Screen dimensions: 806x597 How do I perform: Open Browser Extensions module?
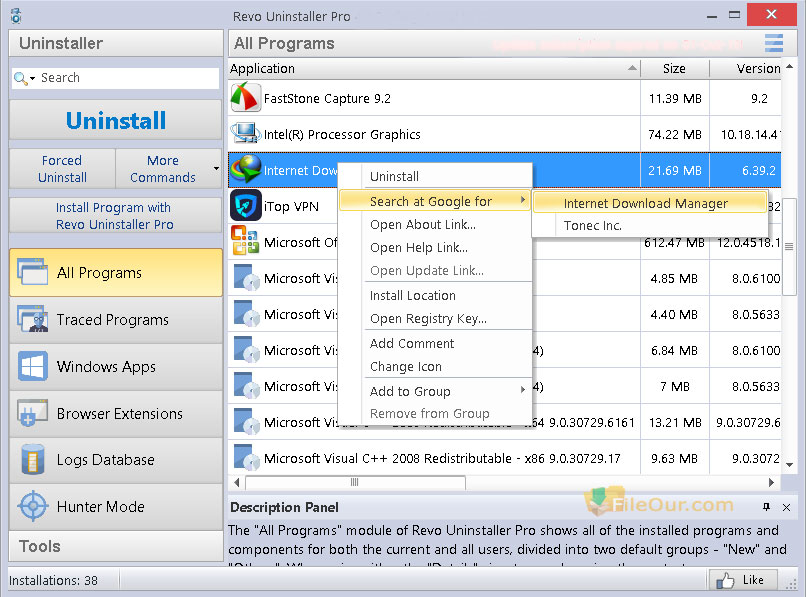[116, 413]
